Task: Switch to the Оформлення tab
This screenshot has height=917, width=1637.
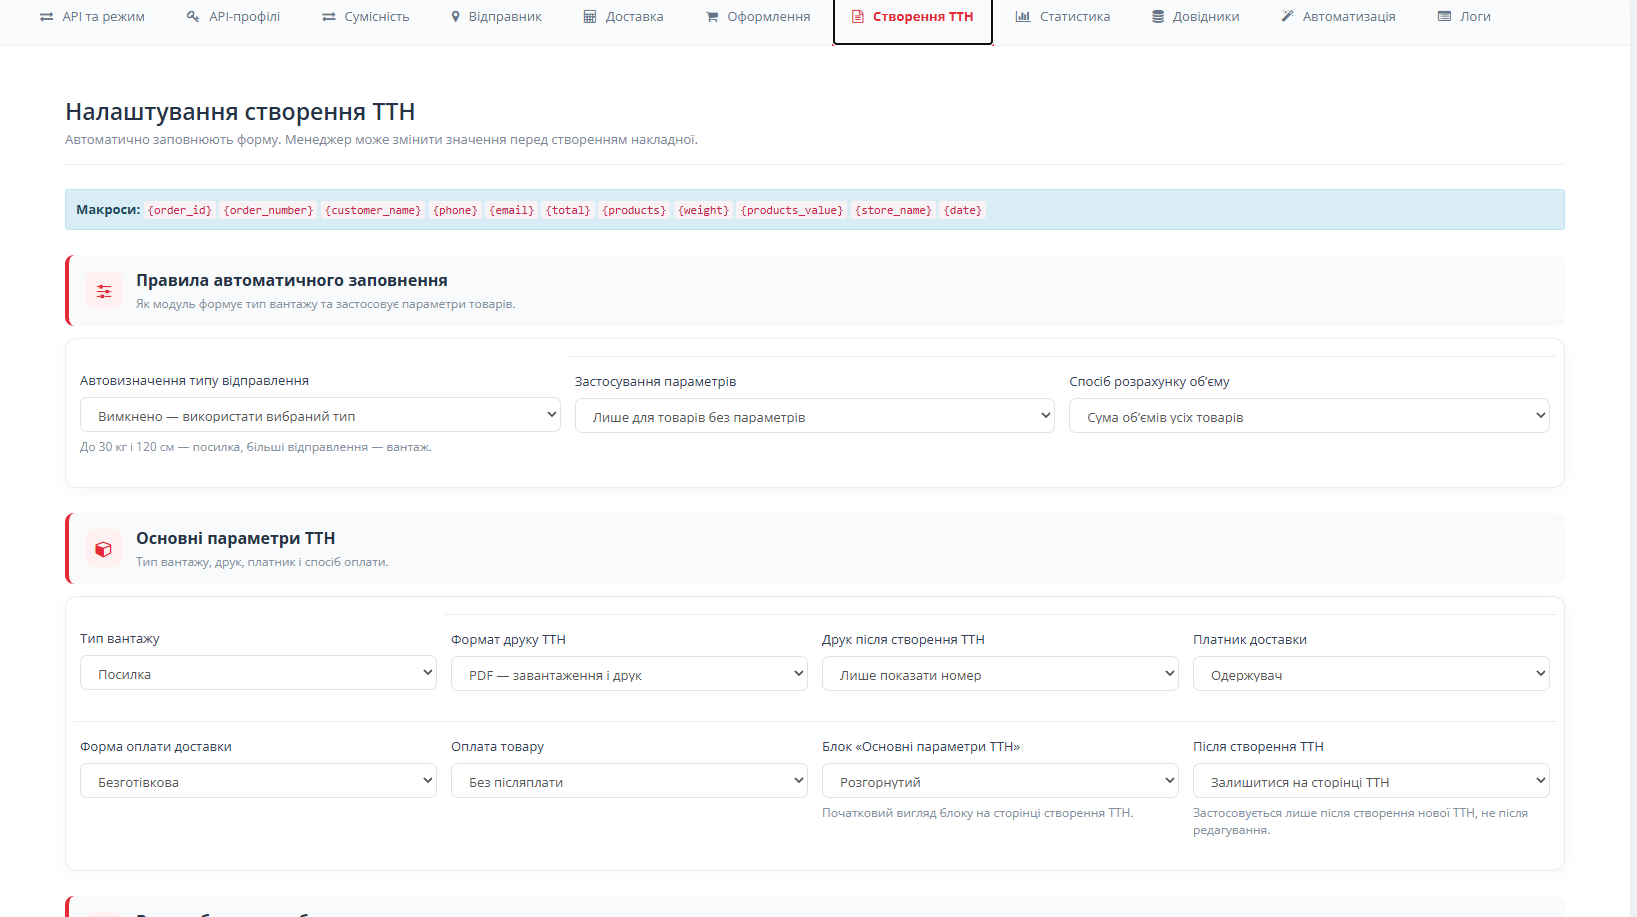Action: (x=758, y=17)
